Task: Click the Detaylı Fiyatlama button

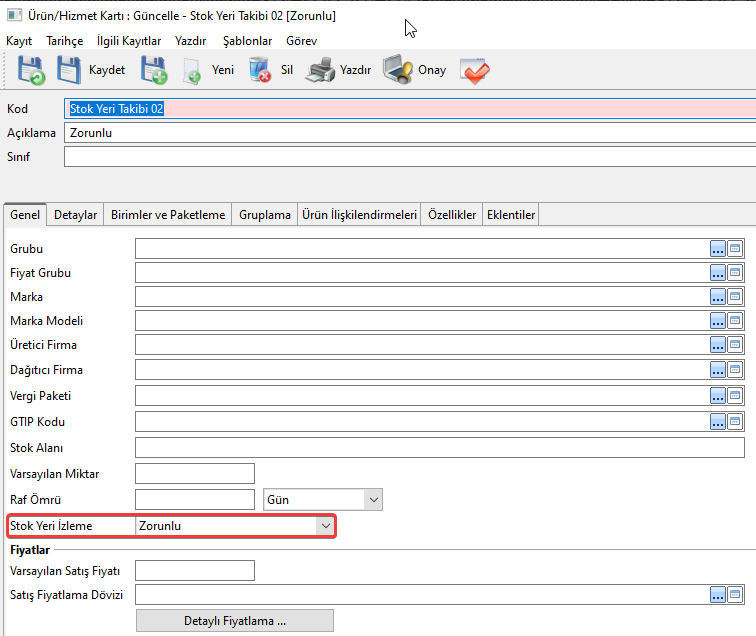Action: tap(234, 621)
